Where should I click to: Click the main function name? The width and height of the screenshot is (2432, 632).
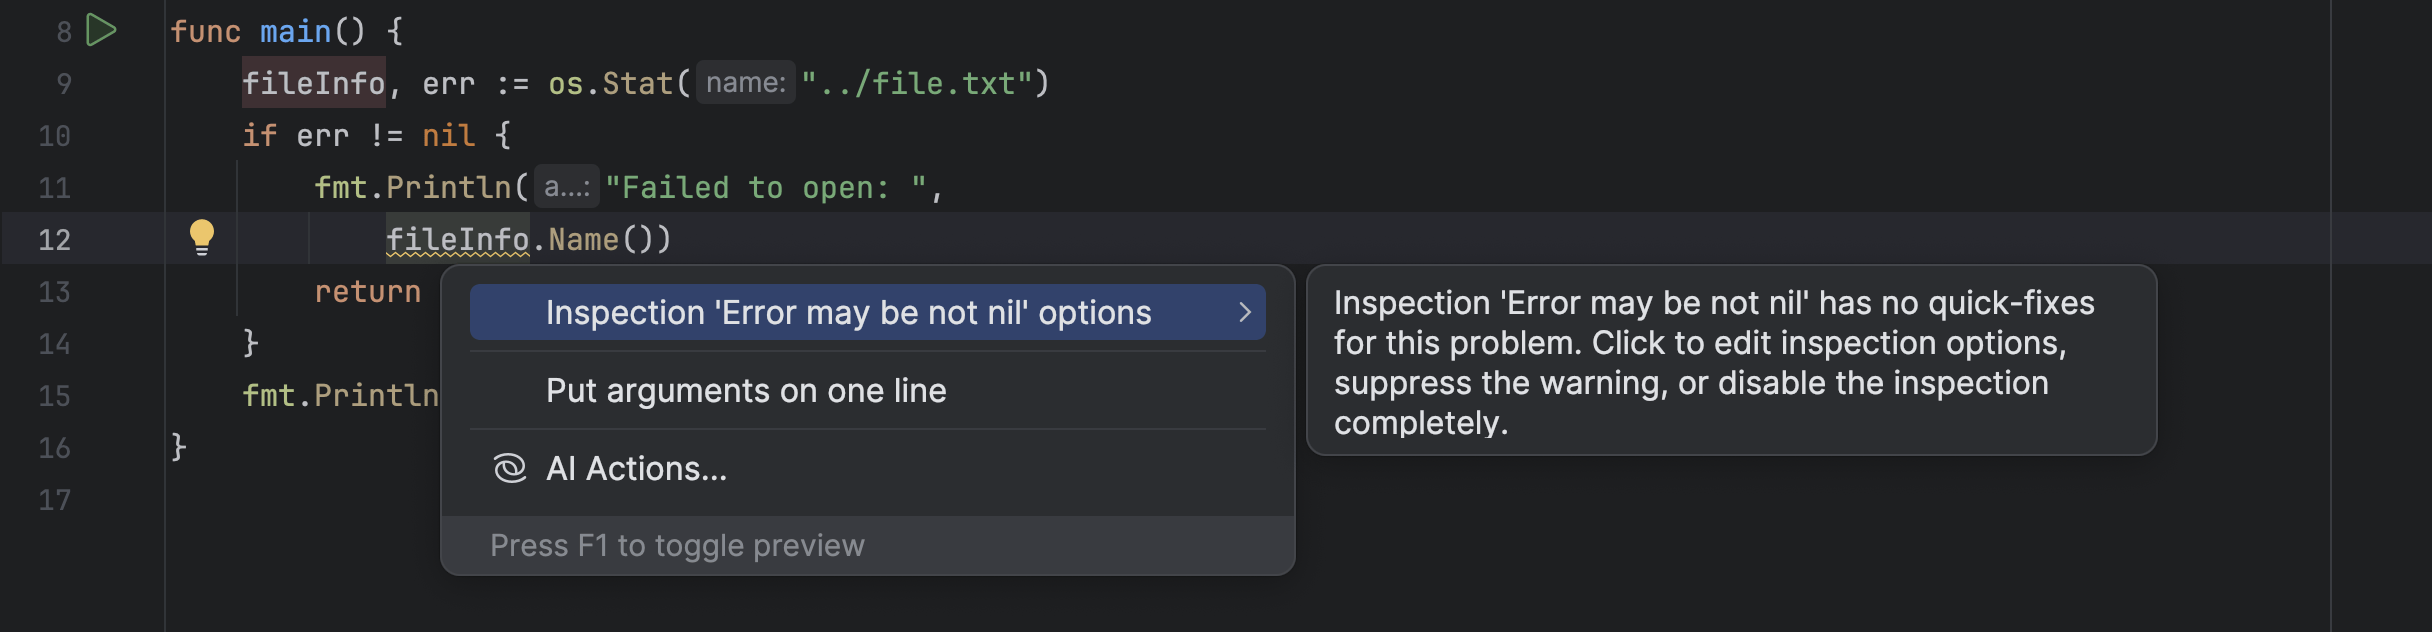pos(295,32)
